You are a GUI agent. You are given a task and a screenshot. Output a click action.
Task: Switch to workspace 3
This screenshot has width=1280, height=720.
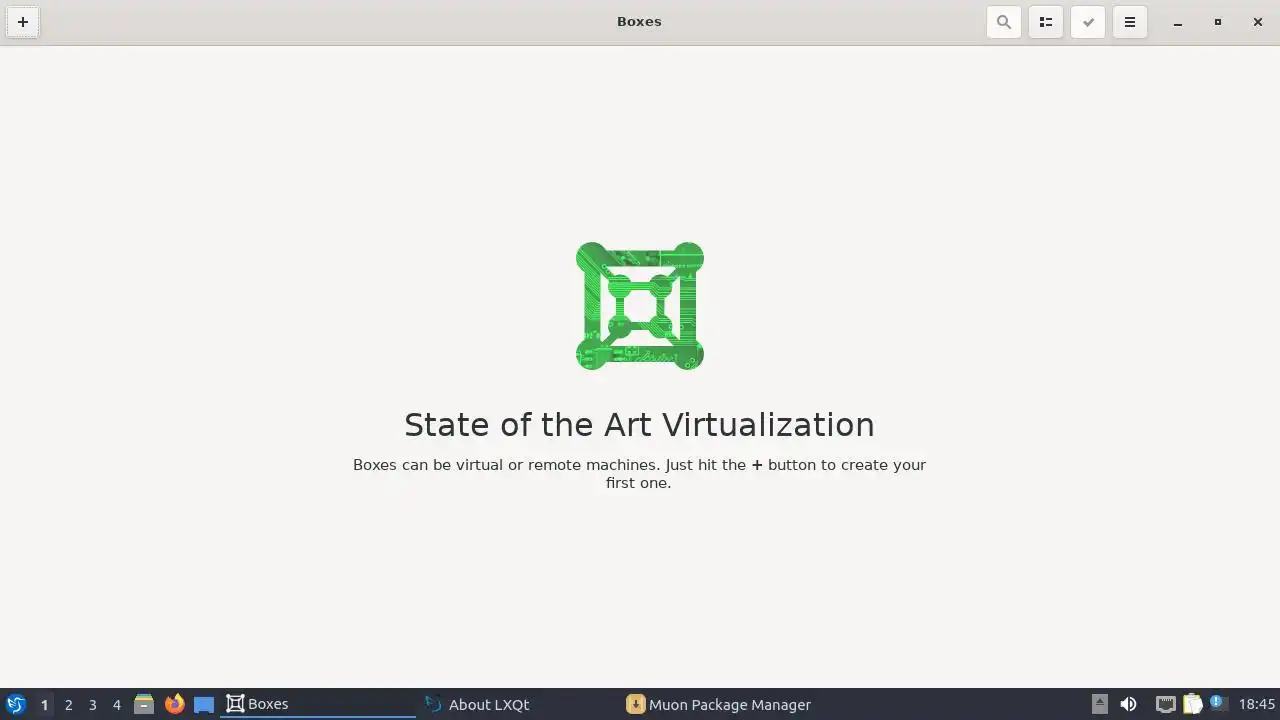click(92, 704)
